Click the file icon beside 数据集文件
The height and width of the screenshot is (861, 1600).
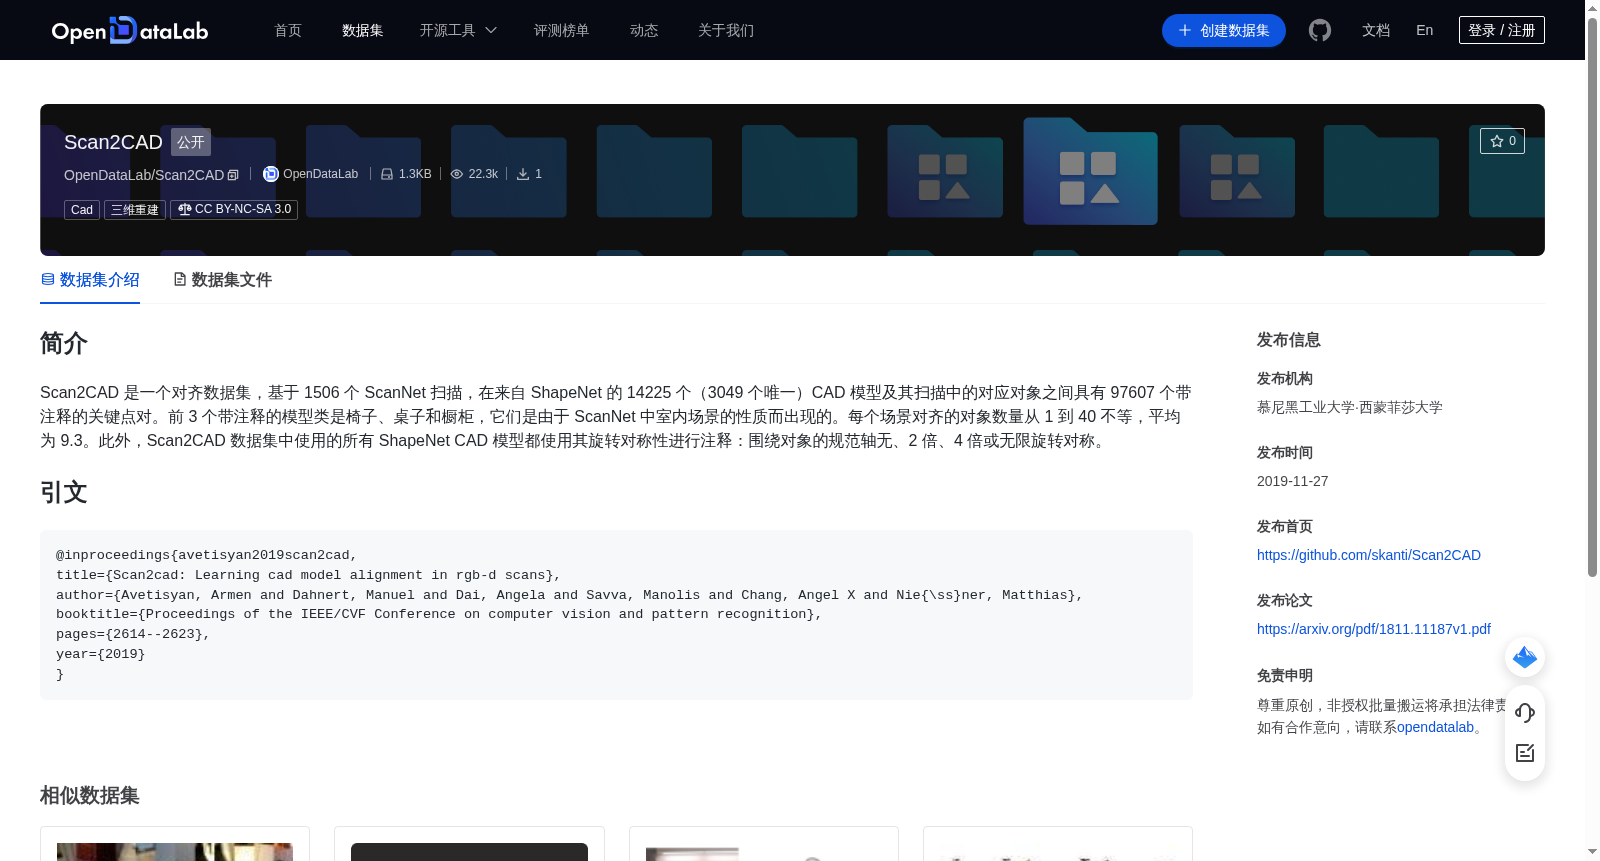(180, 279)
